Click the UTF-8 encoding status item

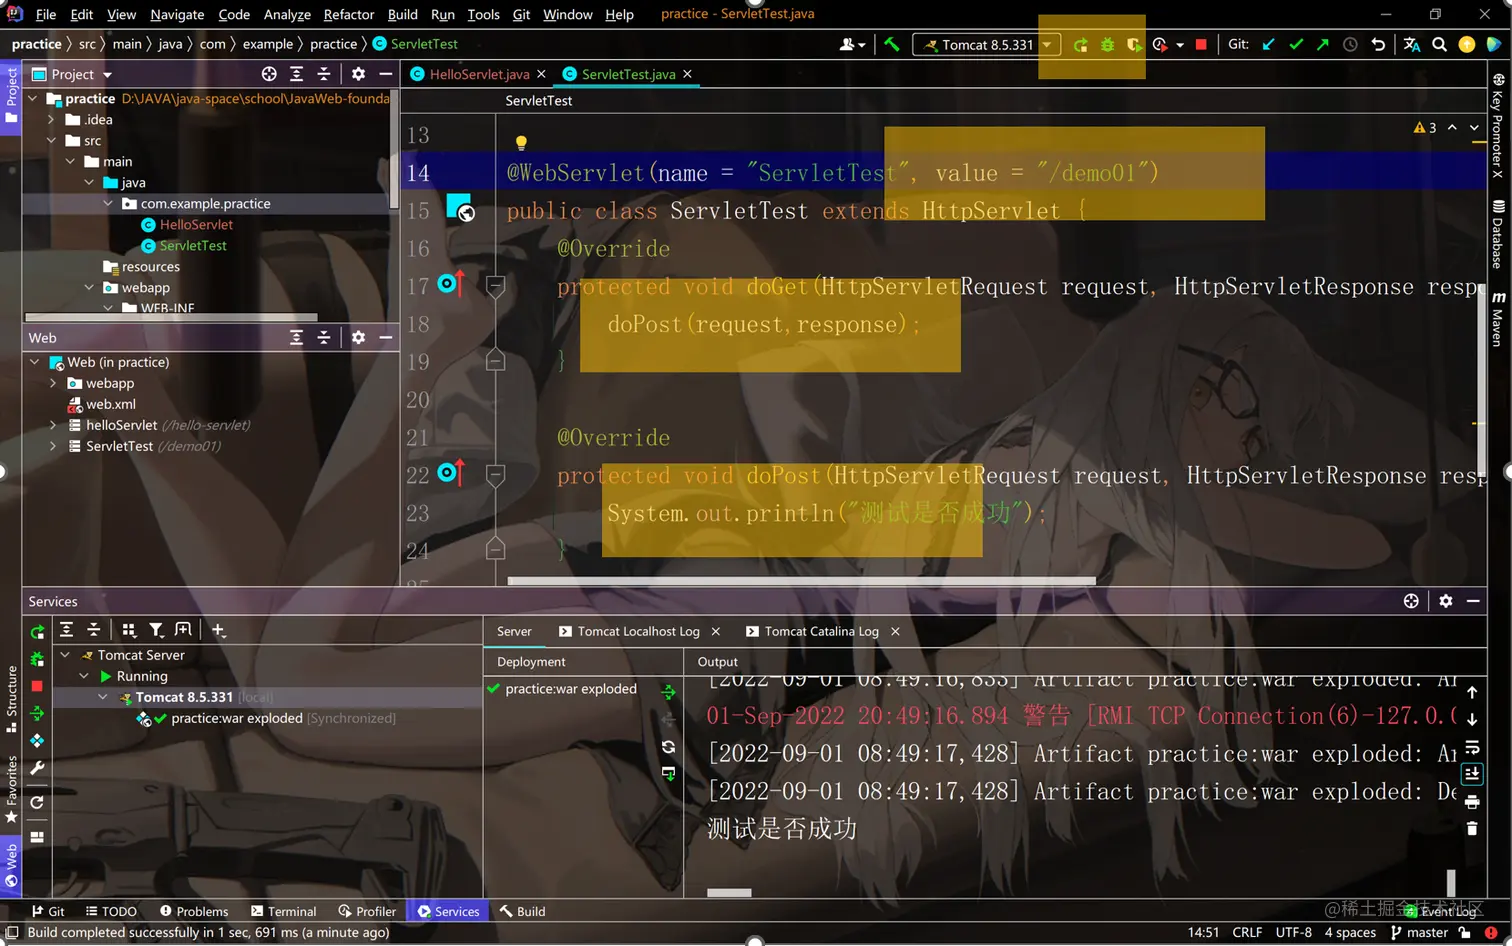1293,932
